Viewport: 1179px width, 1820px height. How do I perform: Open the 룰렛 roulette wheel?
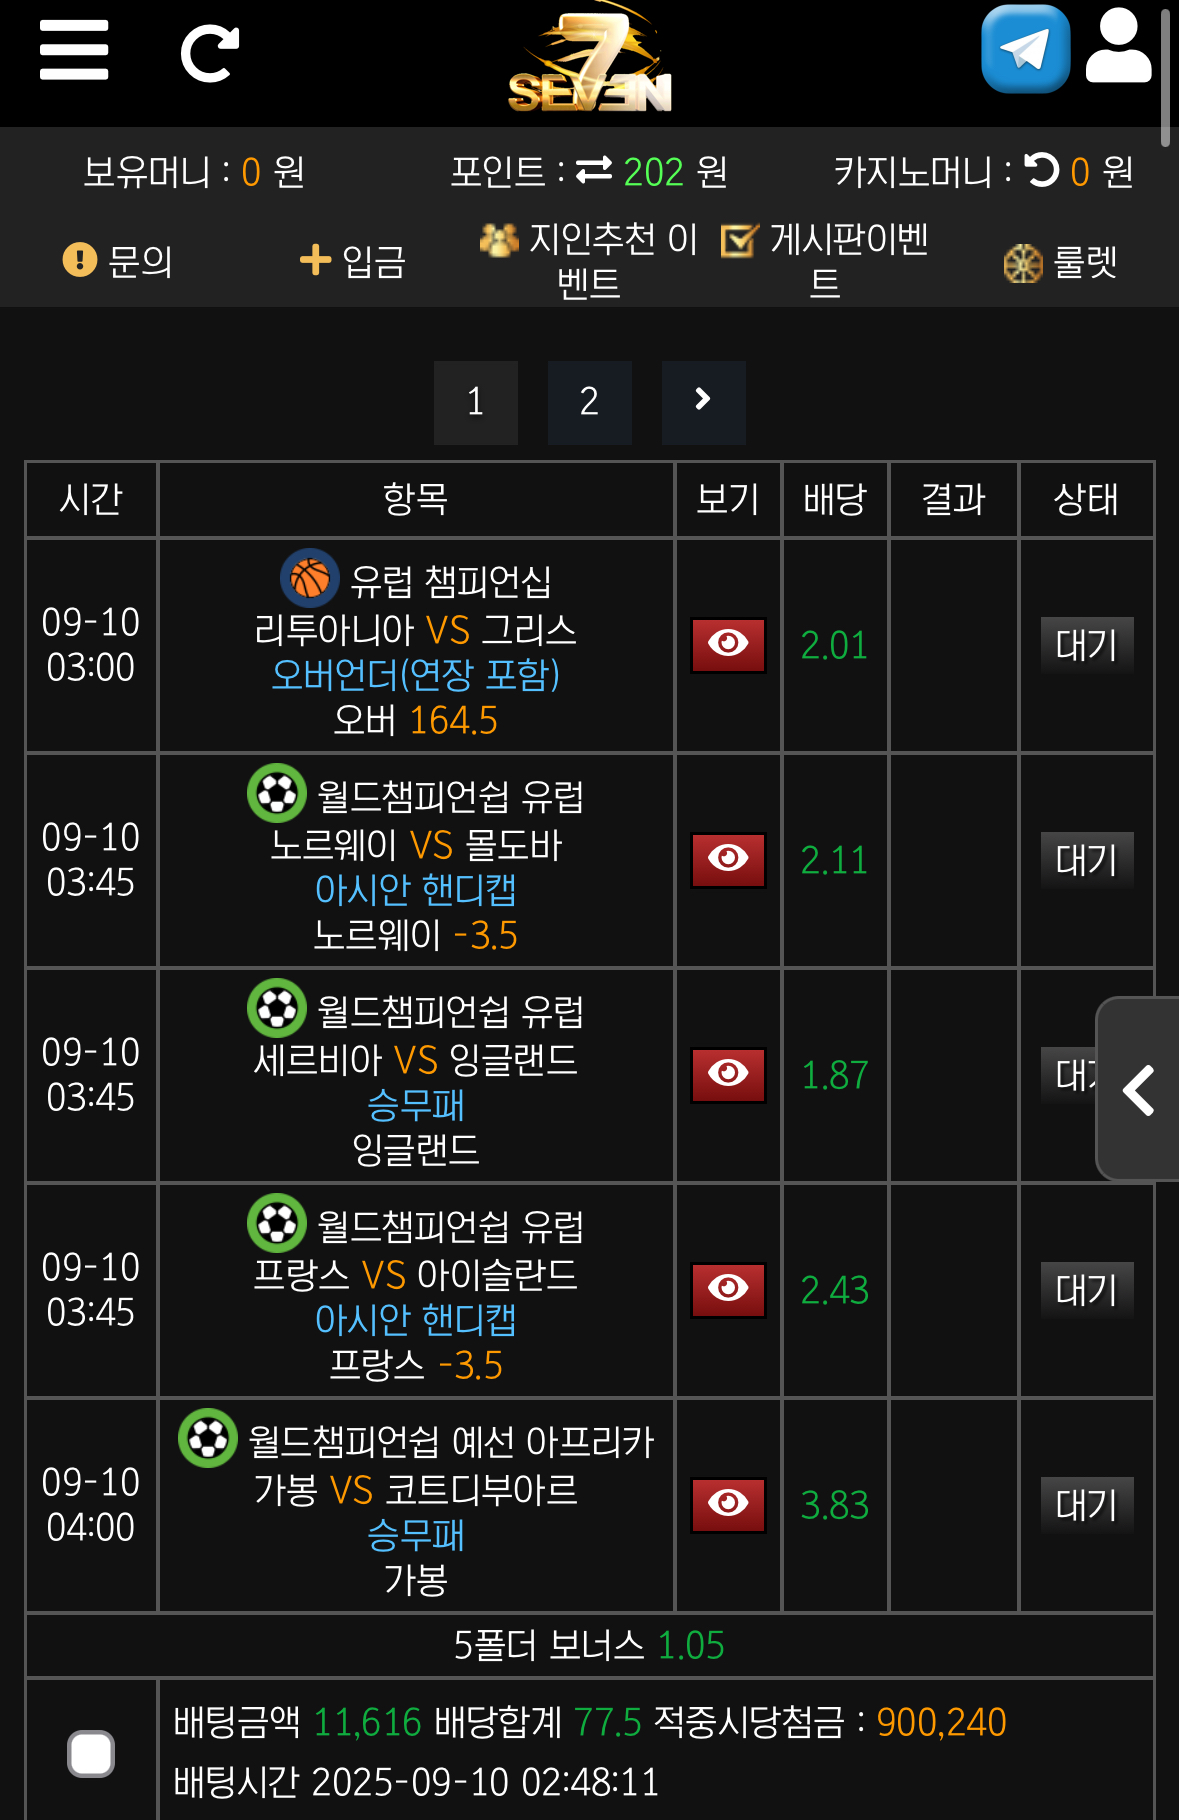pos(1060,263)
